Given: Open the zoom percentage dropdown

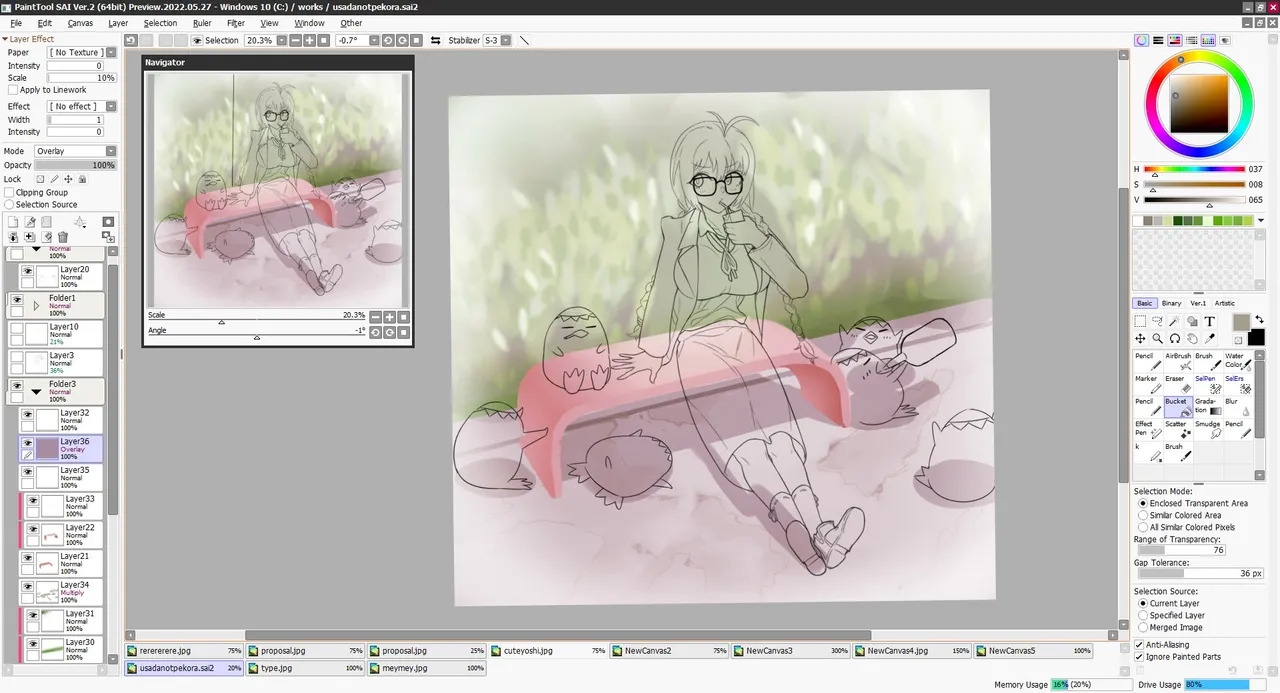Looking at the screenshot, I should pos(281,40).
